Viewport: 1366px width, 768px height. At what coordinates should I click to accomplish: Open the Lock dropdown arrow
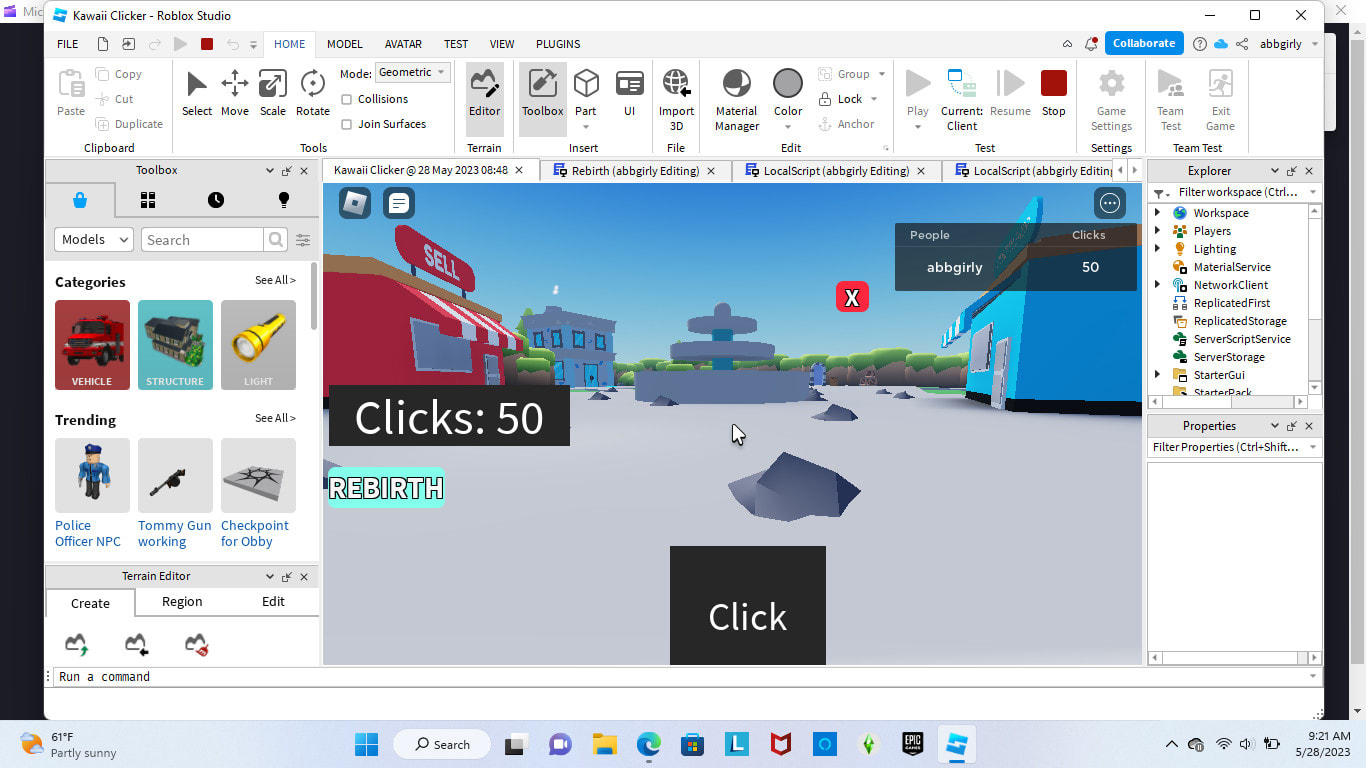tap(874, 99)
